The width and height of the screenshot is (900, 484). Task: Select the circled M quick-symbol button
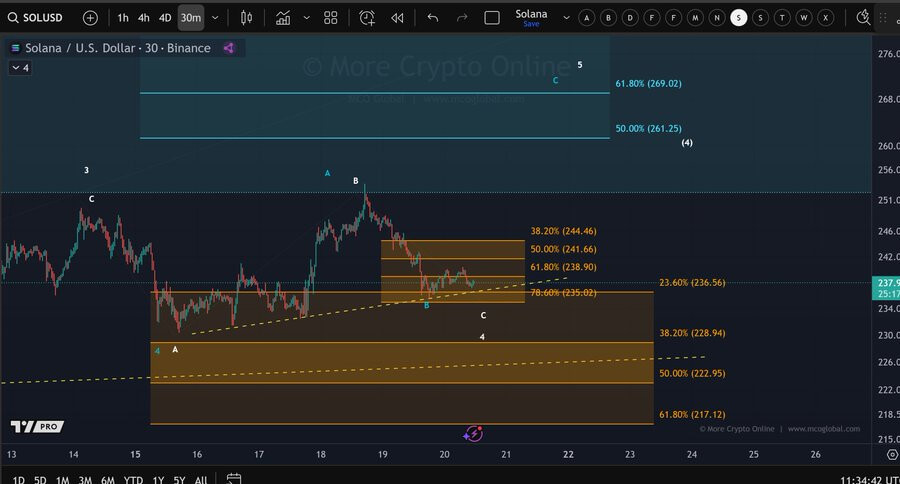tap(695, 18)
